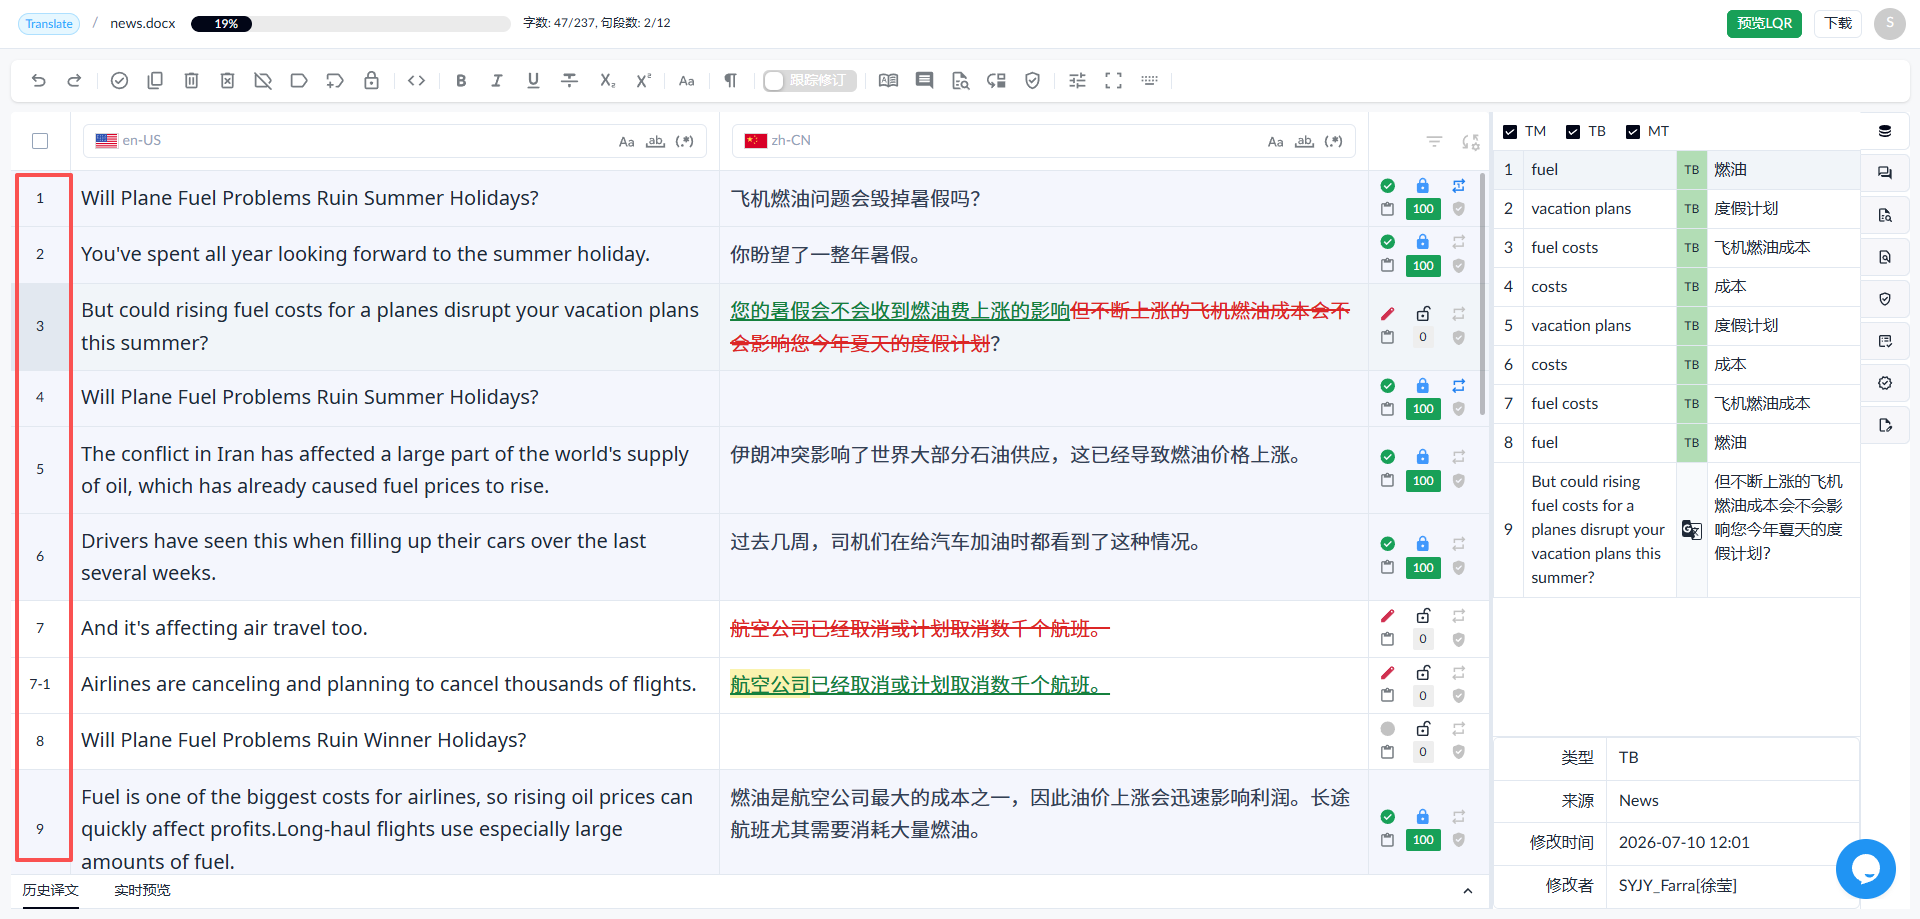The height and width of the screenshot is (919, 1920).
Task: Click the zh-CN target search field
Action: click(1043, 141)
